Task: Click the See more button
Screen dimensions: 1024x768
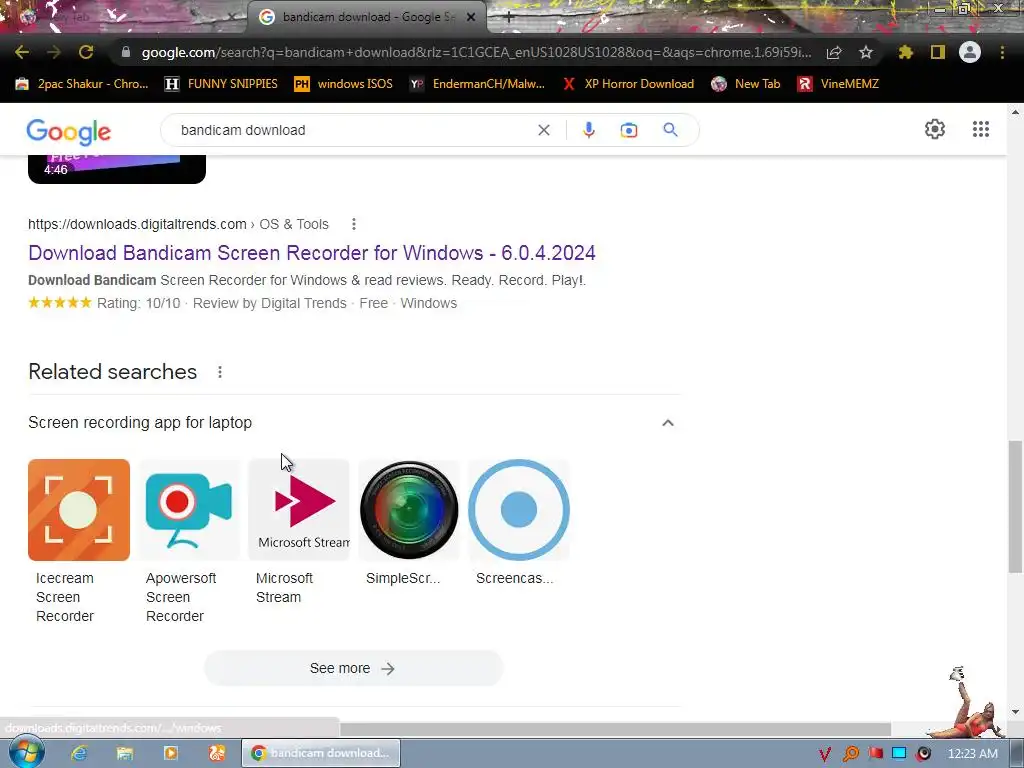Action: [353, 668]
